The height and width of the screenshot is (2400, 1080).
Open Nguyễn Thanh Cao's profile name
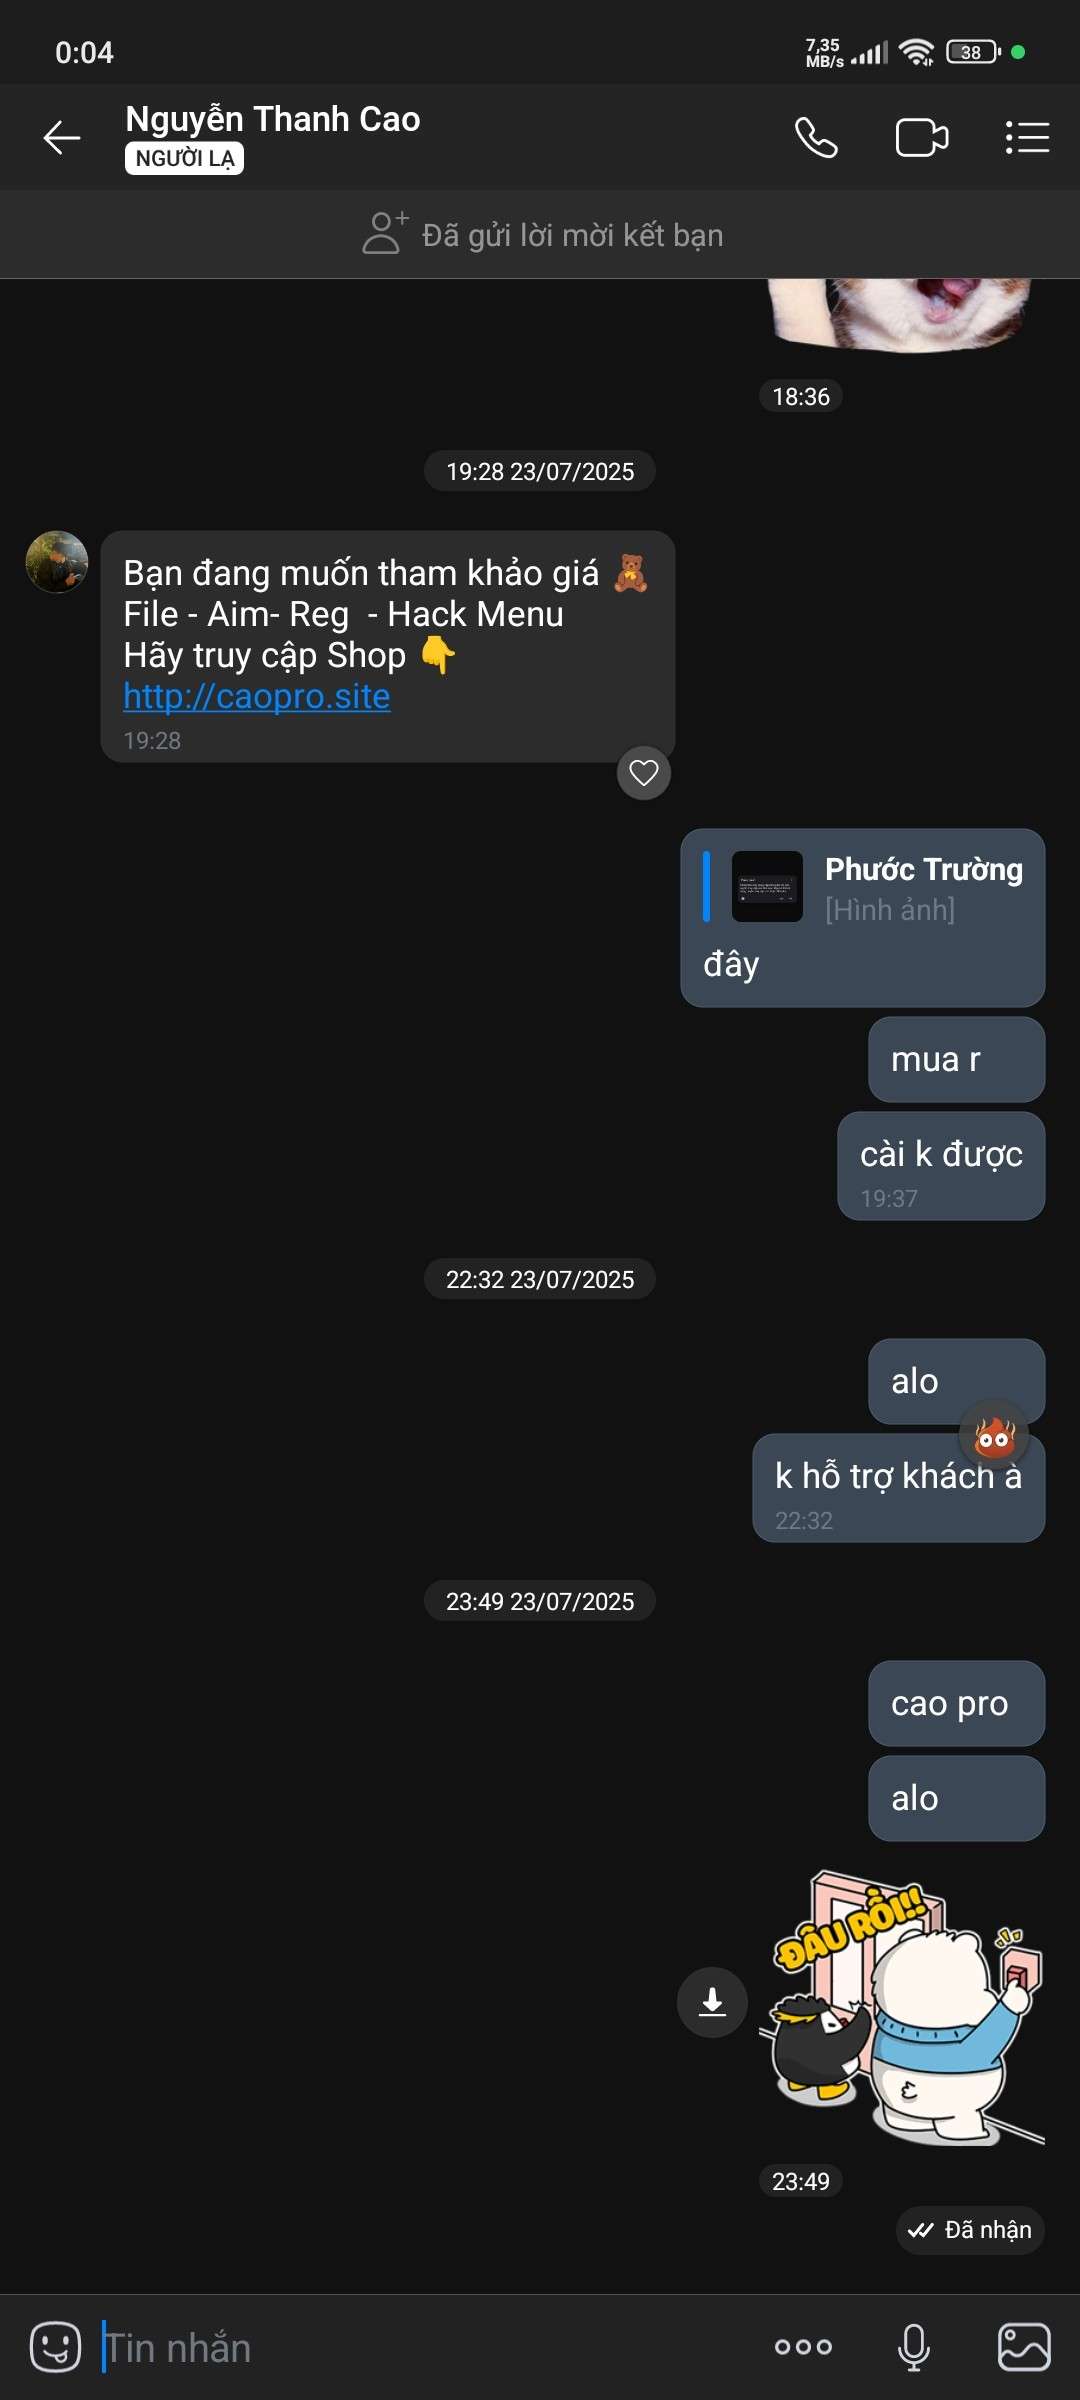point(273,119)
